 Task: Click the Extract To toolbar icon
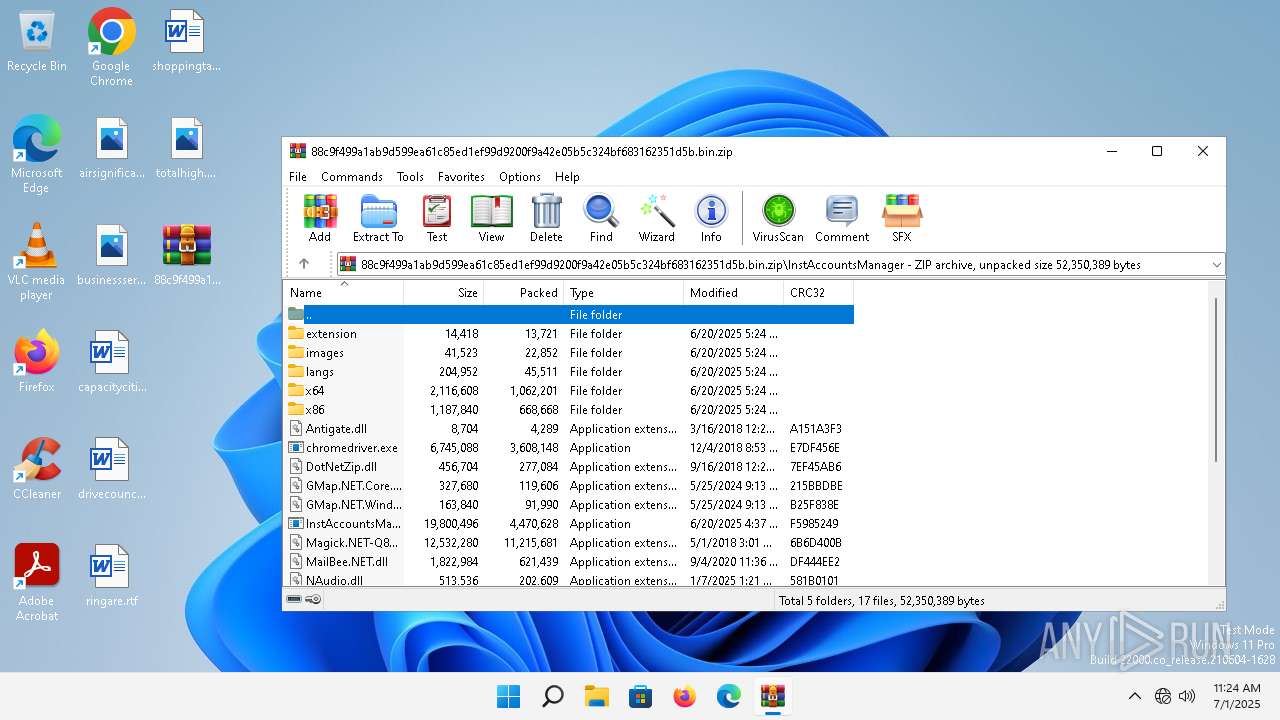[378, 218]
